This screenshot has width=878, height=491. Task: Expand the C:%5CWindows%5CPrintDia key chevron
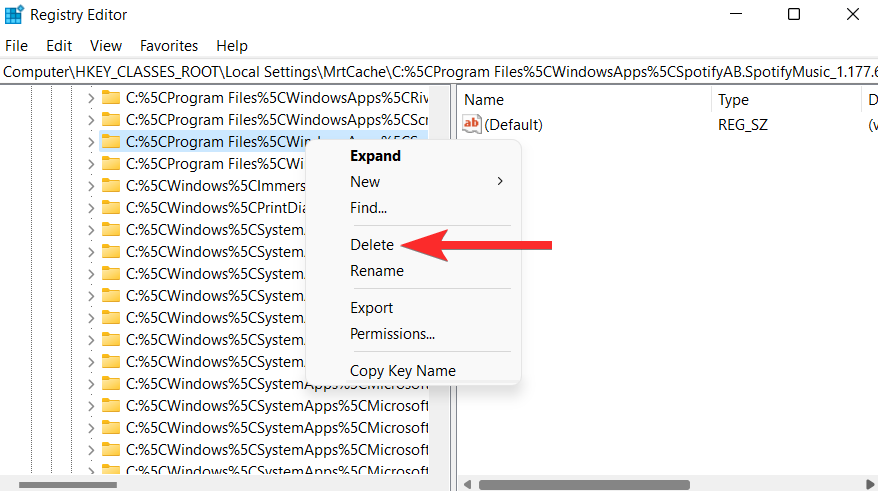(x=90, y=208)
